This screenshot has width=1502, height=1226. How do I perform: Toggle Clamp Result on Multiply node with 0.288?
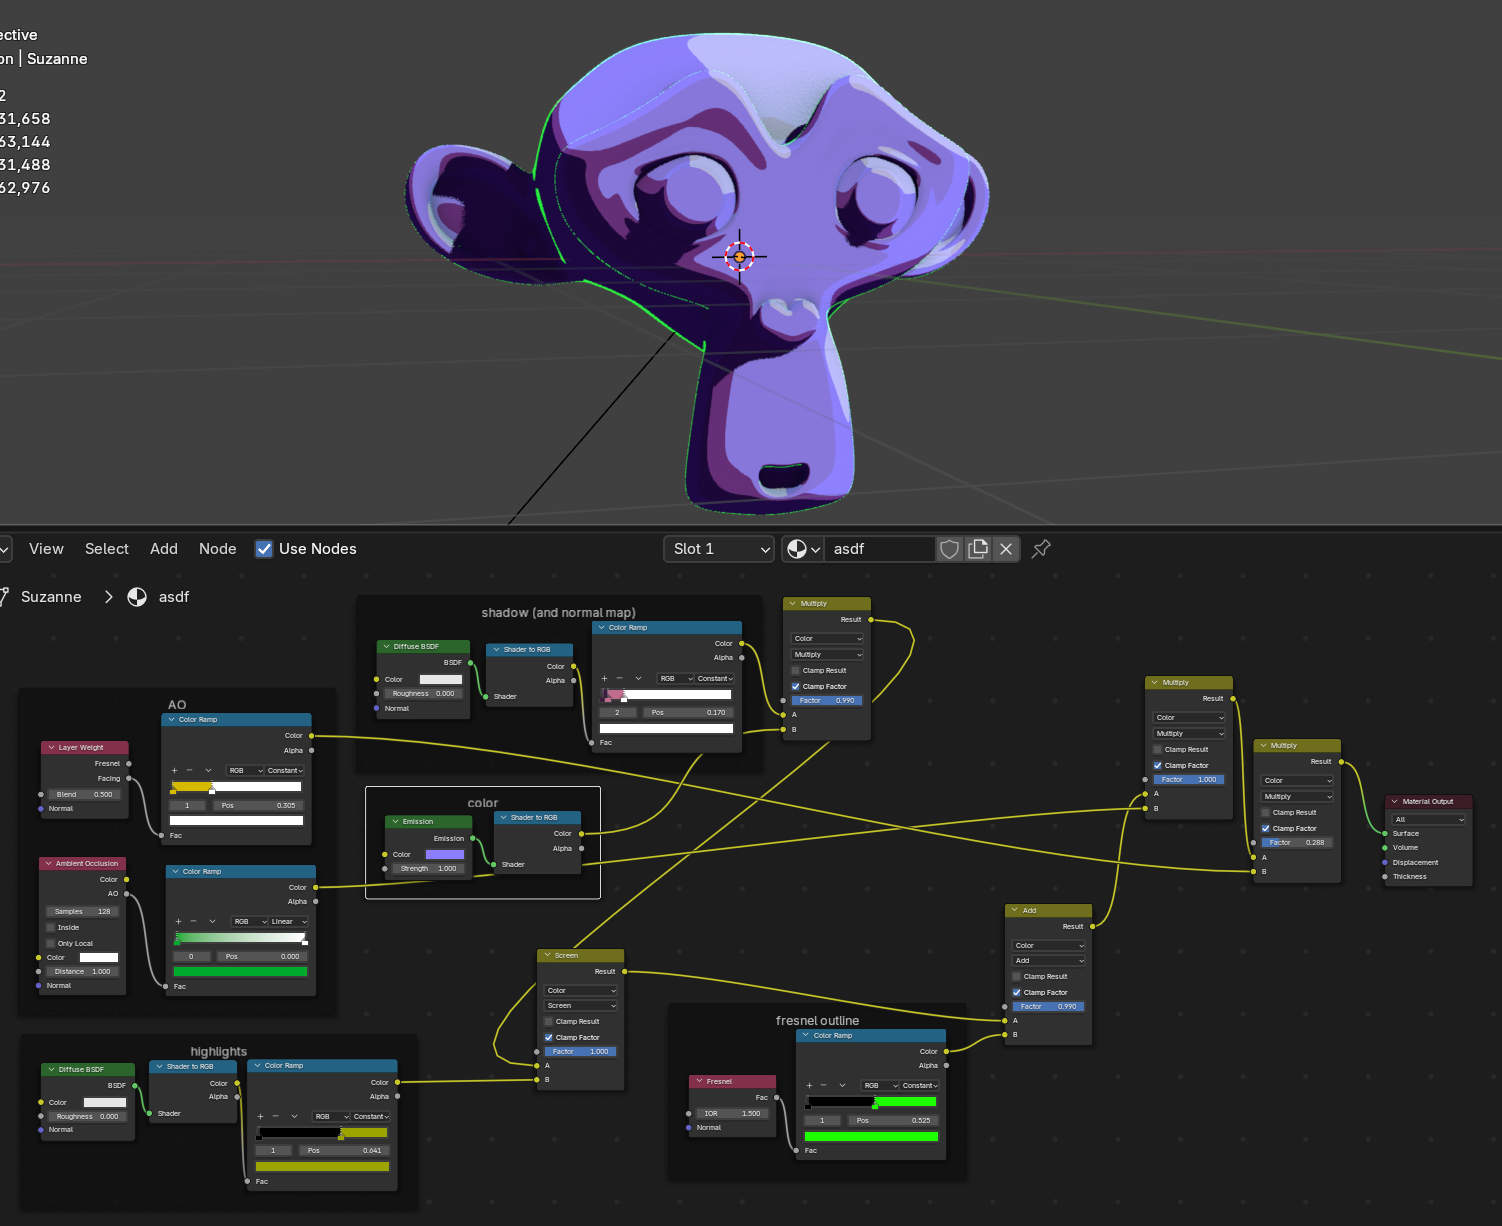1265,812
